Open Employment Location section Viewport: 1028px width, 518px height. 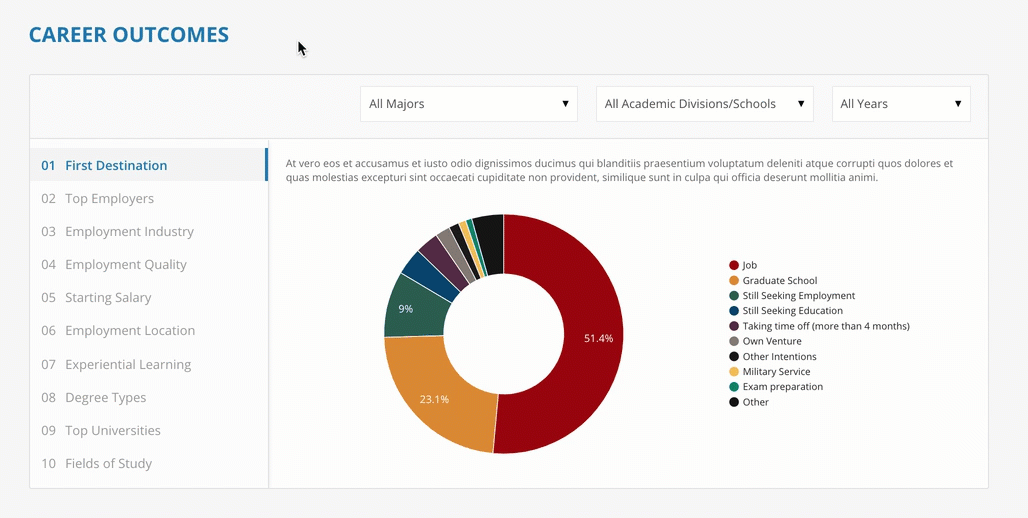[130, 331]
